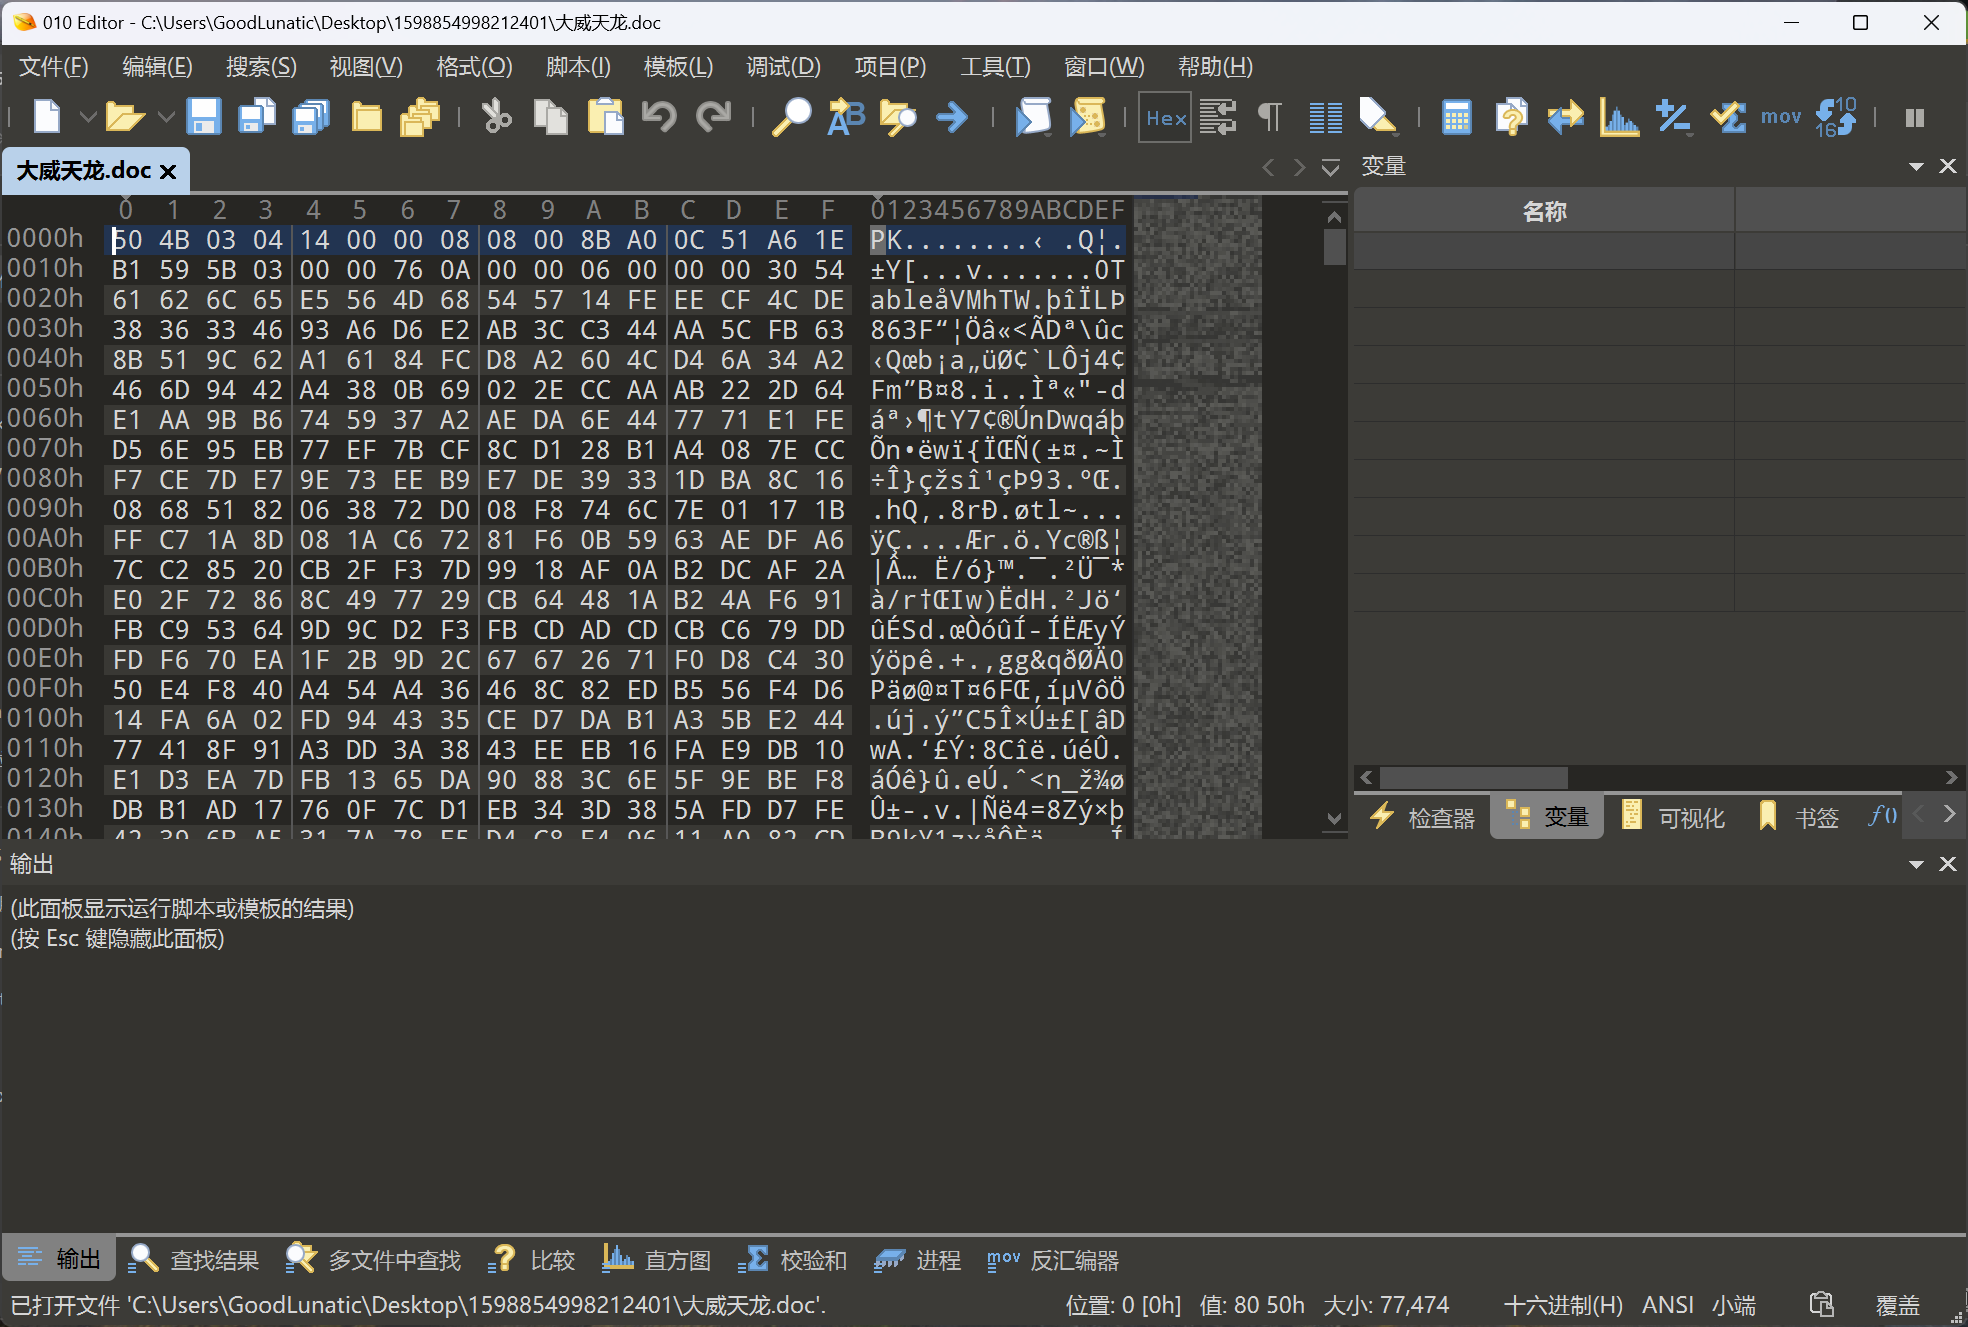Click the hex operations plus-minus icon
The height and width of the screenshot is (1327, 1968).
pos(1673,117)
